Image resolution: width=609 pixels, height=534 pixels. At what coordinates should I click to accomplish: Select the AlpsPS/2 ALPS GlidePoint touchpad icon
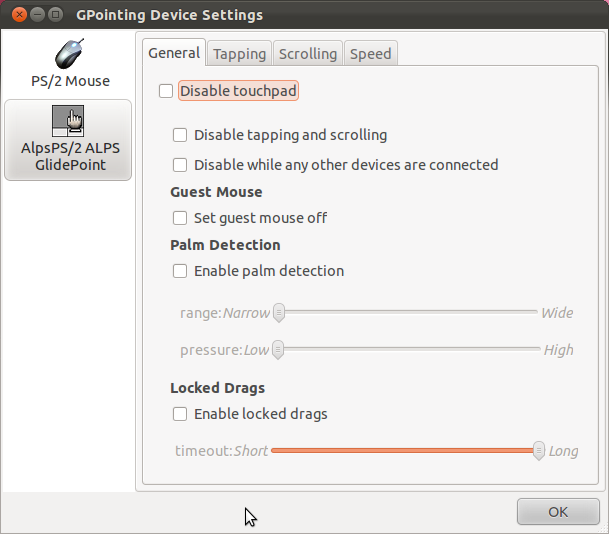click(x=68, y=121)
